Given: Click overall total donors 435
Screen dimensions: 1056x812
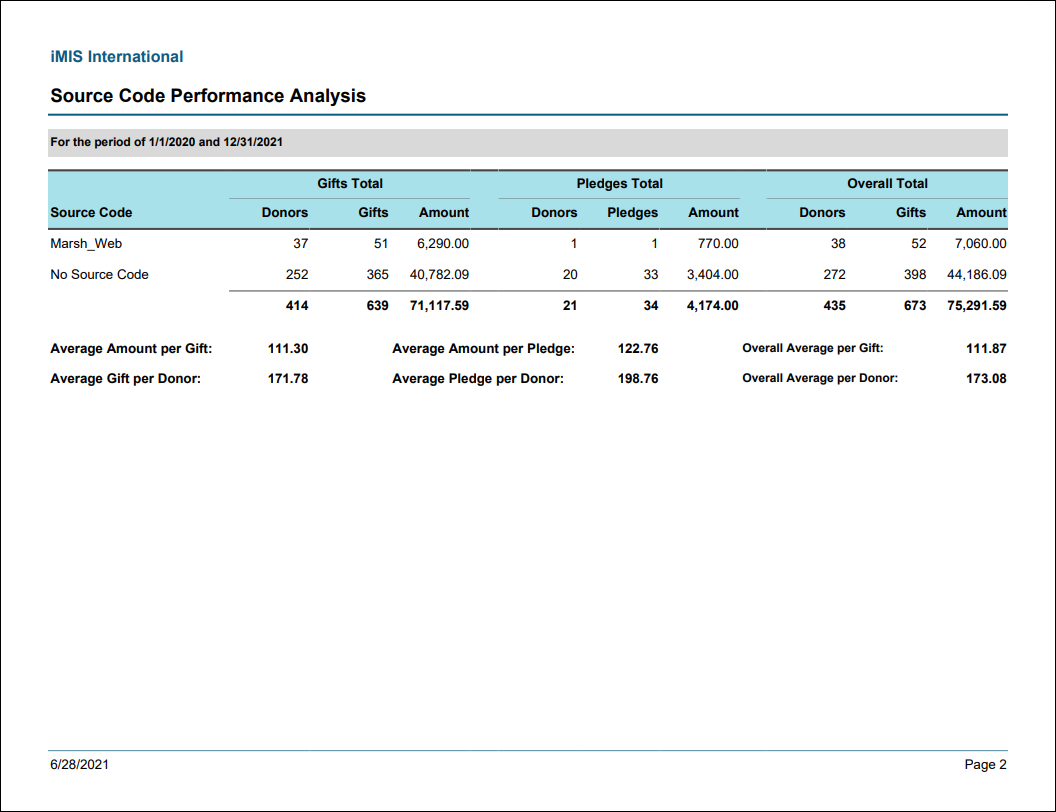Looking at the screenshot, I should pos(834,306).
